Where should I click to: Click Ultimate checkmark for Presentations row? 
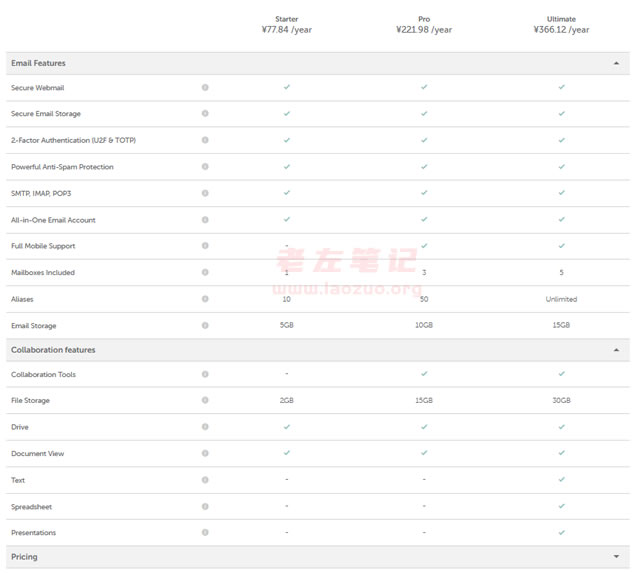coord(561,532)
